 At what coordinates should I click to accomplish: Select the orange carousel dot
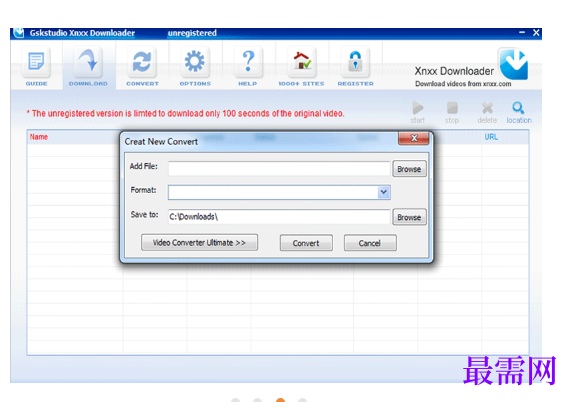tap(281, 400)
